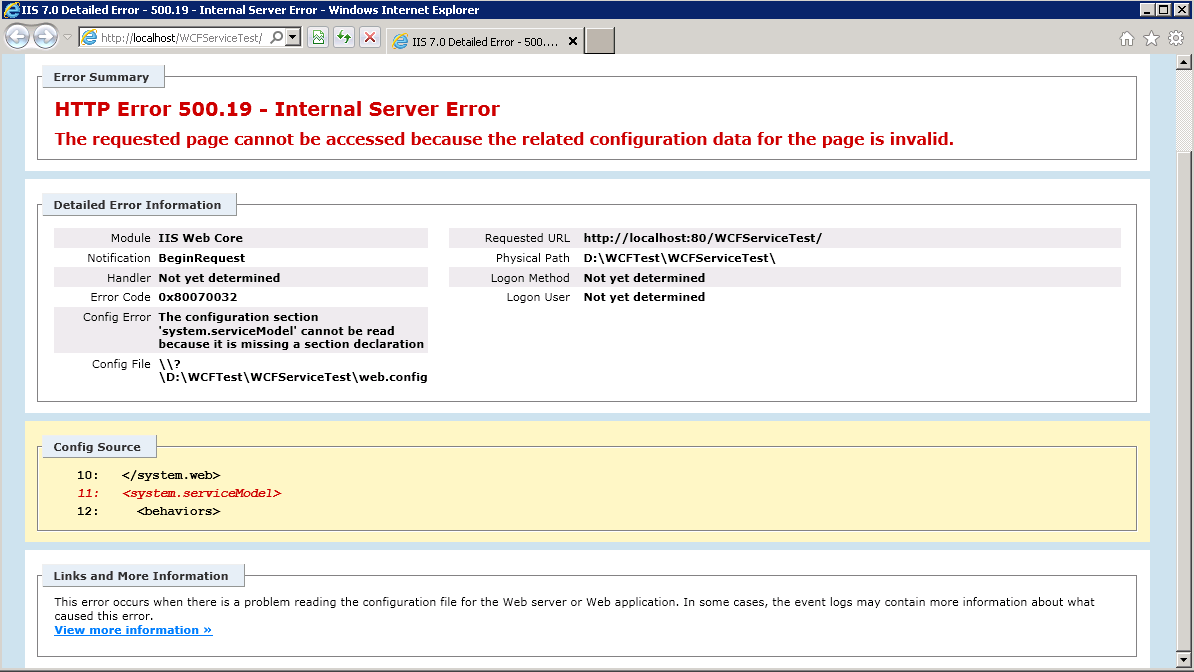The image size is (1194, 672).
Task: Click the Physical Path D:\WCFTest\WCFServiceTest\ value
Action: click(679, 258)
